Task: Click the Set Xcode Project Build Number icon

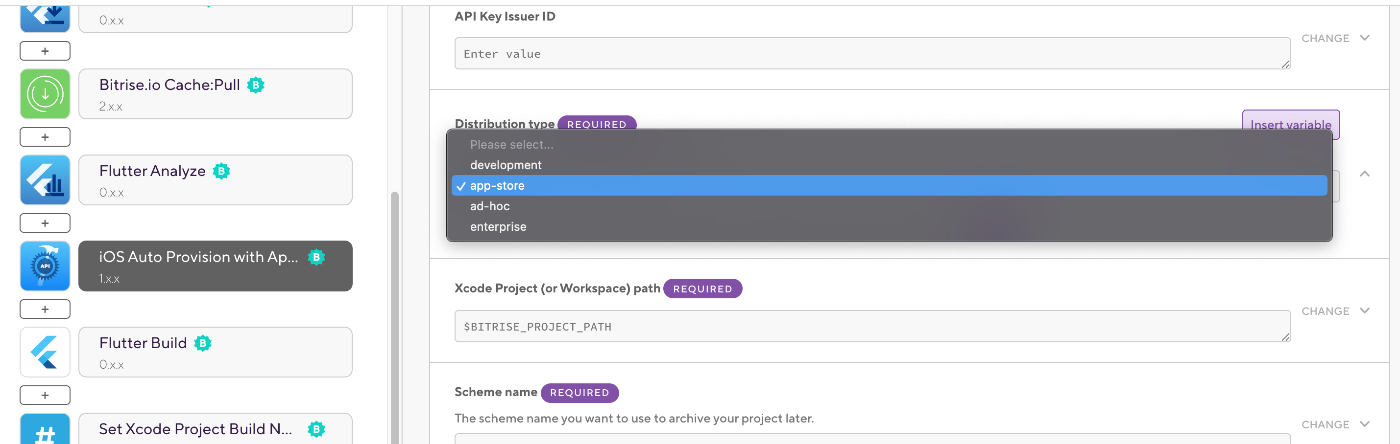Action: click(x=45, y=429)
